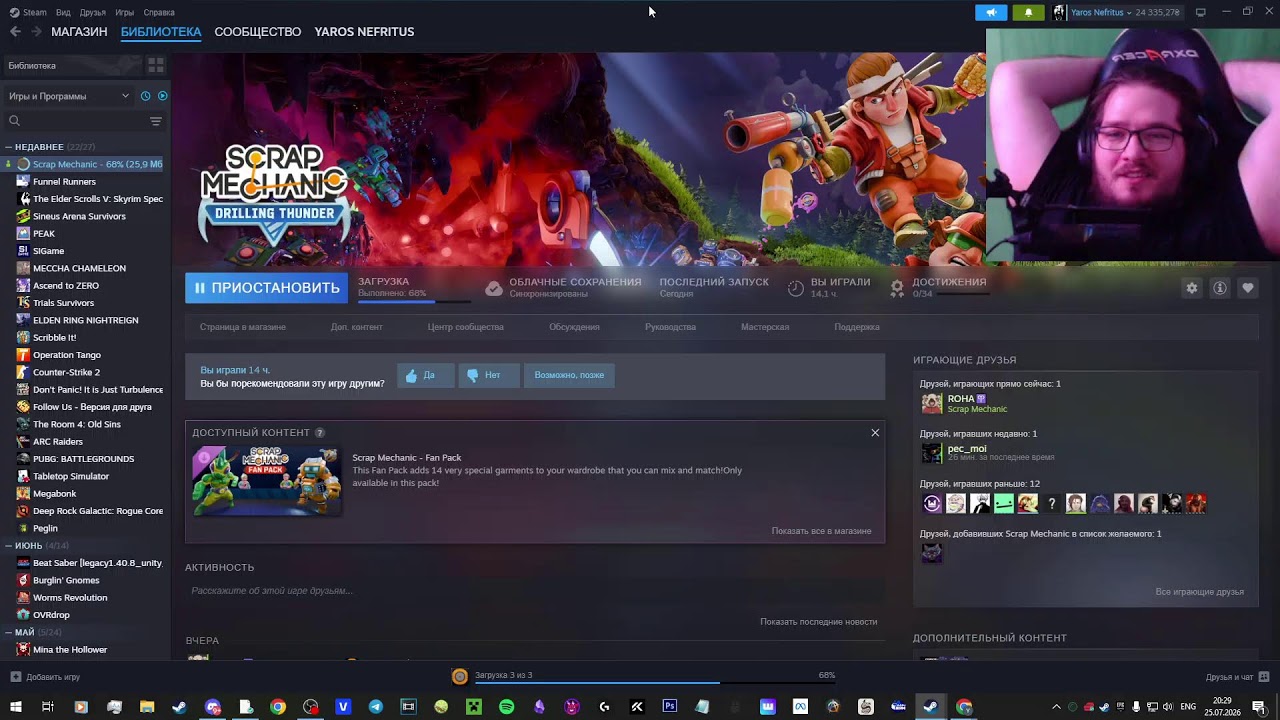Click Показать последние новости
This screenshot has width=1280, height=720.
[818, 622]
